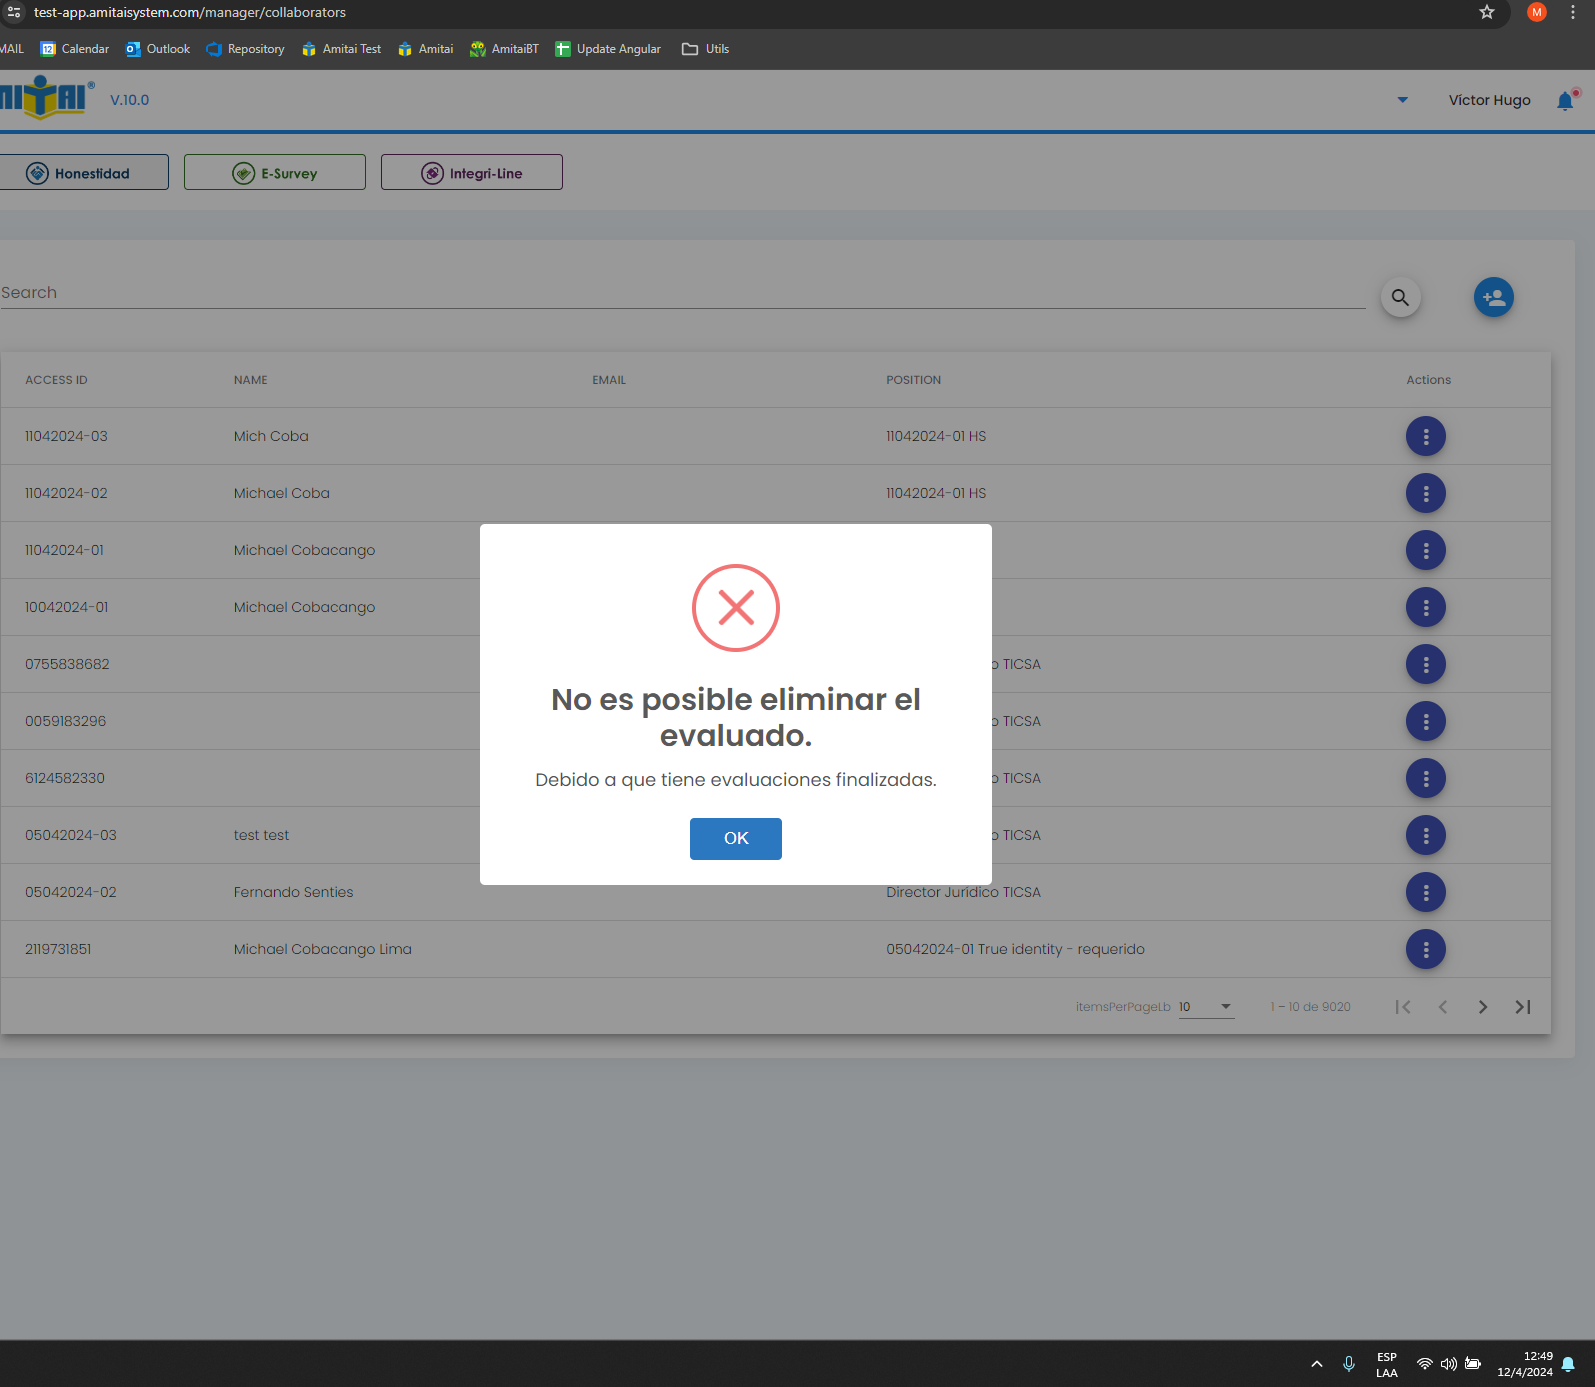Open the notifications bell in header

point(1565,101)
